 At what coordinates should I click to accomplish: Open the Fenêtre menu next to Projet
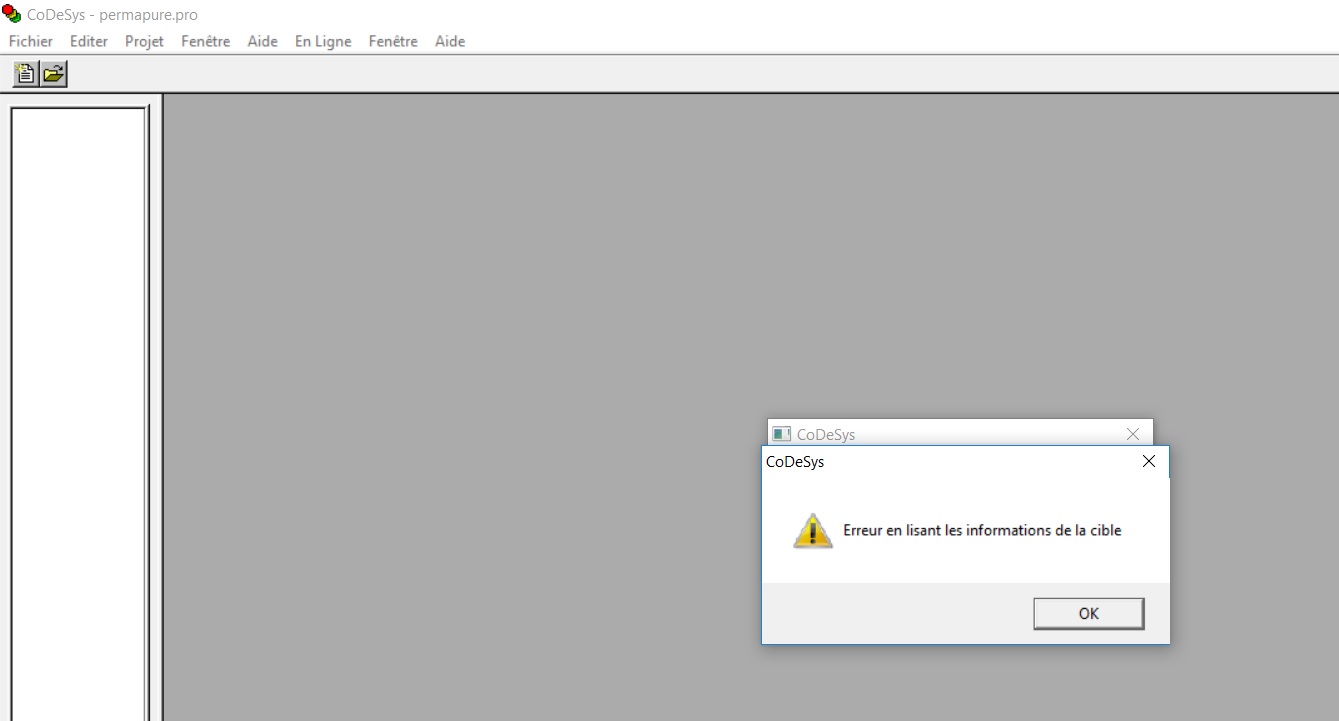tap(206, 41)
